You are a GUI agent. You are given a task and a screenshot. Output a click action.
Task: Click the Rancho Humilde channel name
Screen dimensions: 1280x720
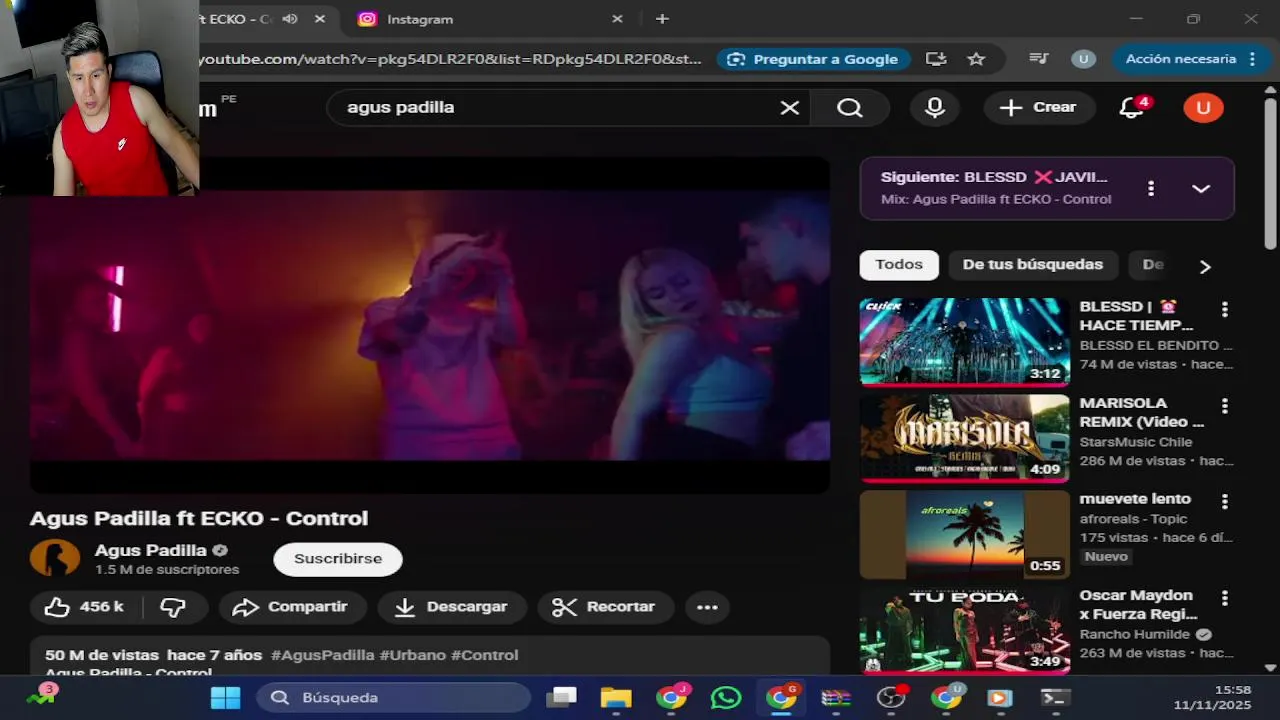click(x=1134, y=634)
